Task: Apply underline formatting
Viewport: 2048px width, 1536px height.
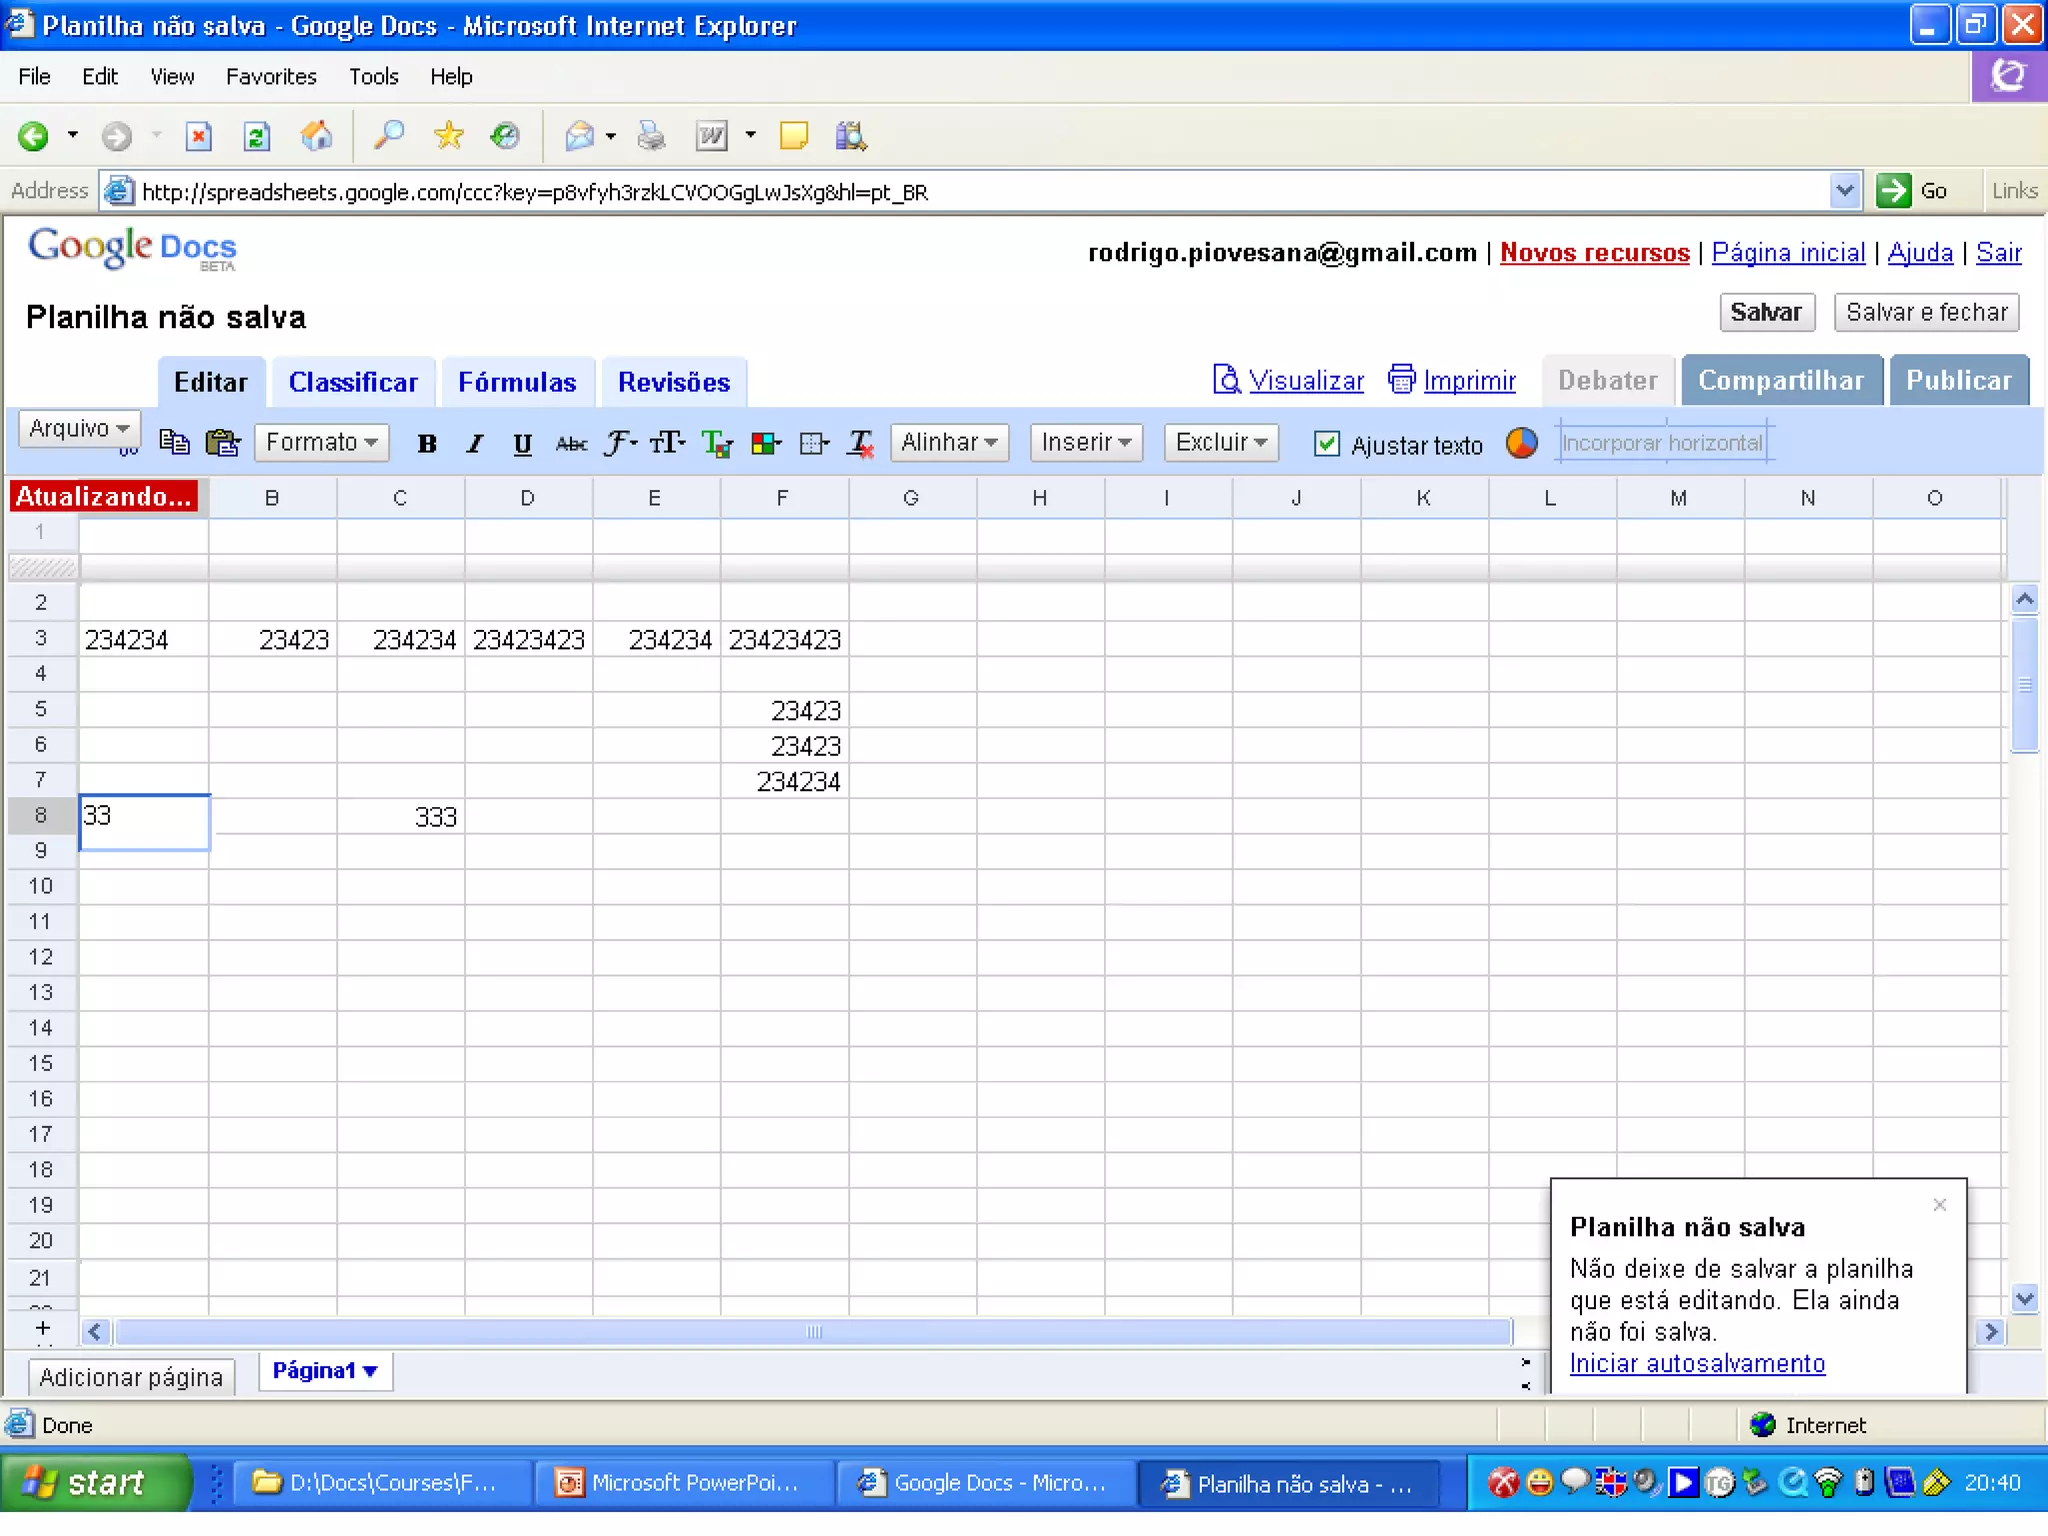Action: tap(522, 443)
